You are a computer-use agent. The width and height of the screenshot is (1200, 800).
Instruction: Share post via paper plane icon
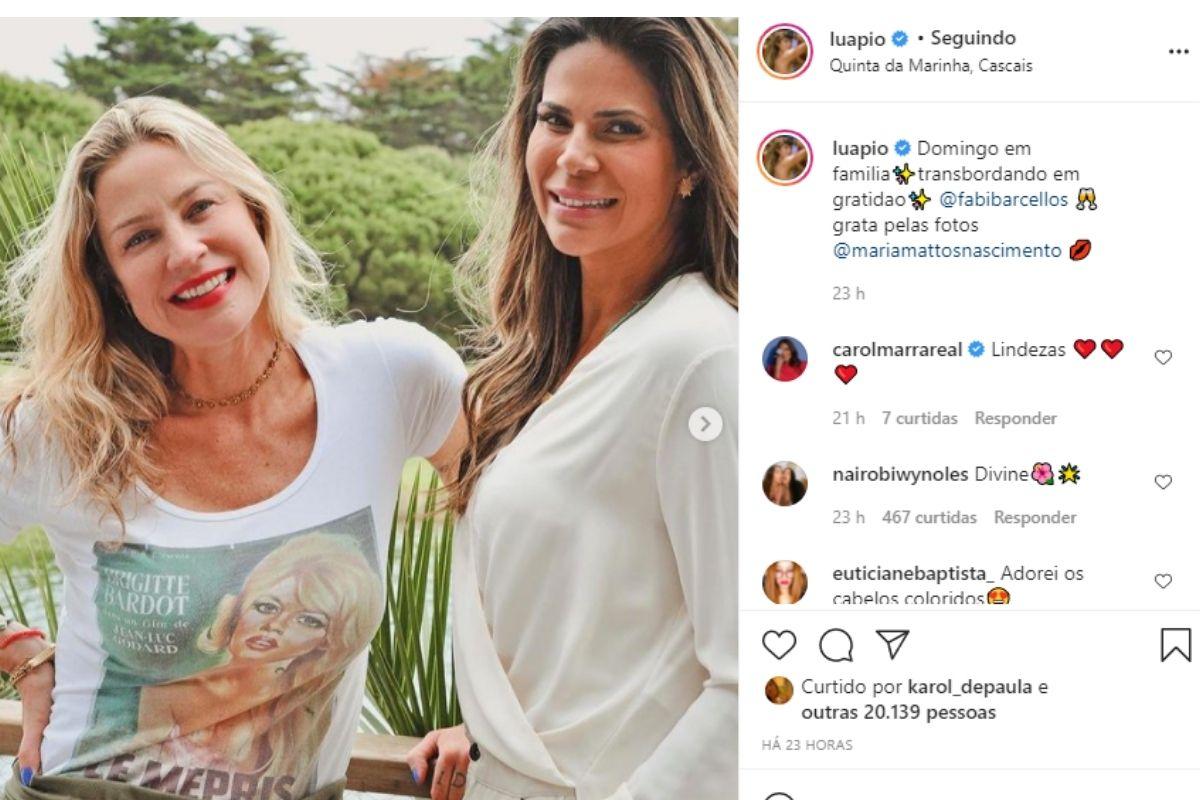click(892, 644)
